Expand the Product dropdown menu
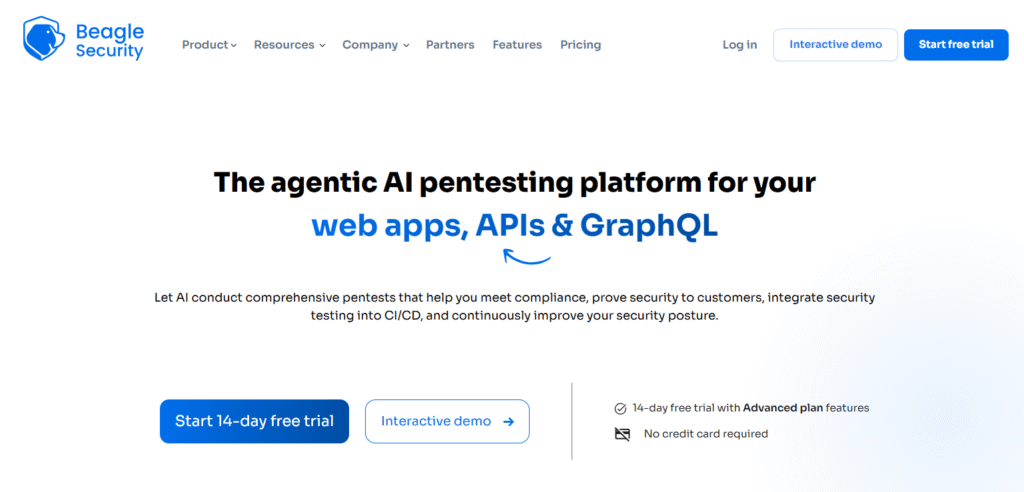This screenshot has width=1024, height=492. (209, 45)
